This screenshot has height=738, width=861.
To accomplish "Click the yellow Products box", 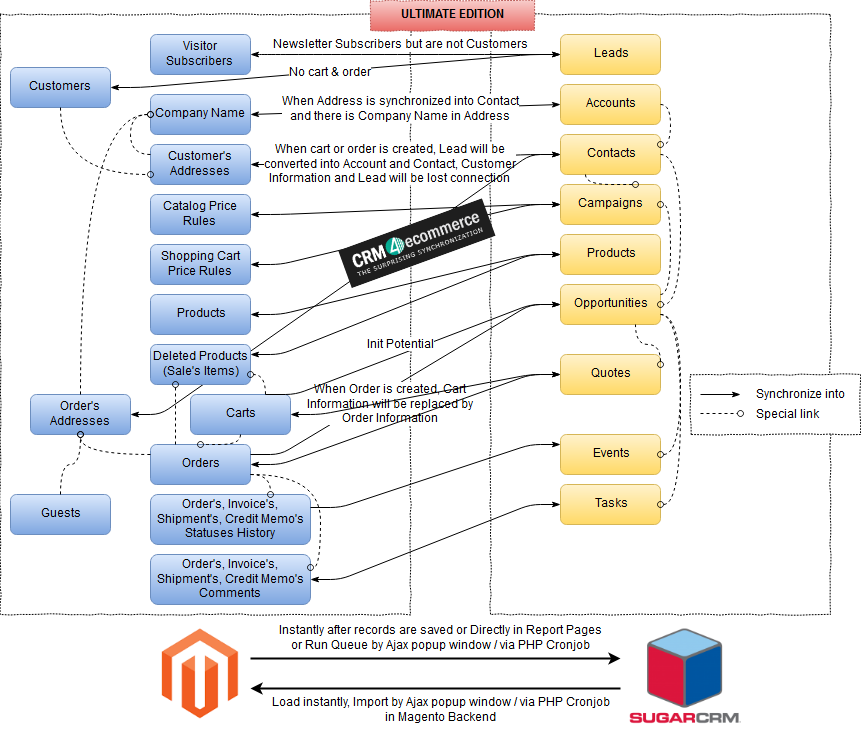I will (x=610, y=254).
